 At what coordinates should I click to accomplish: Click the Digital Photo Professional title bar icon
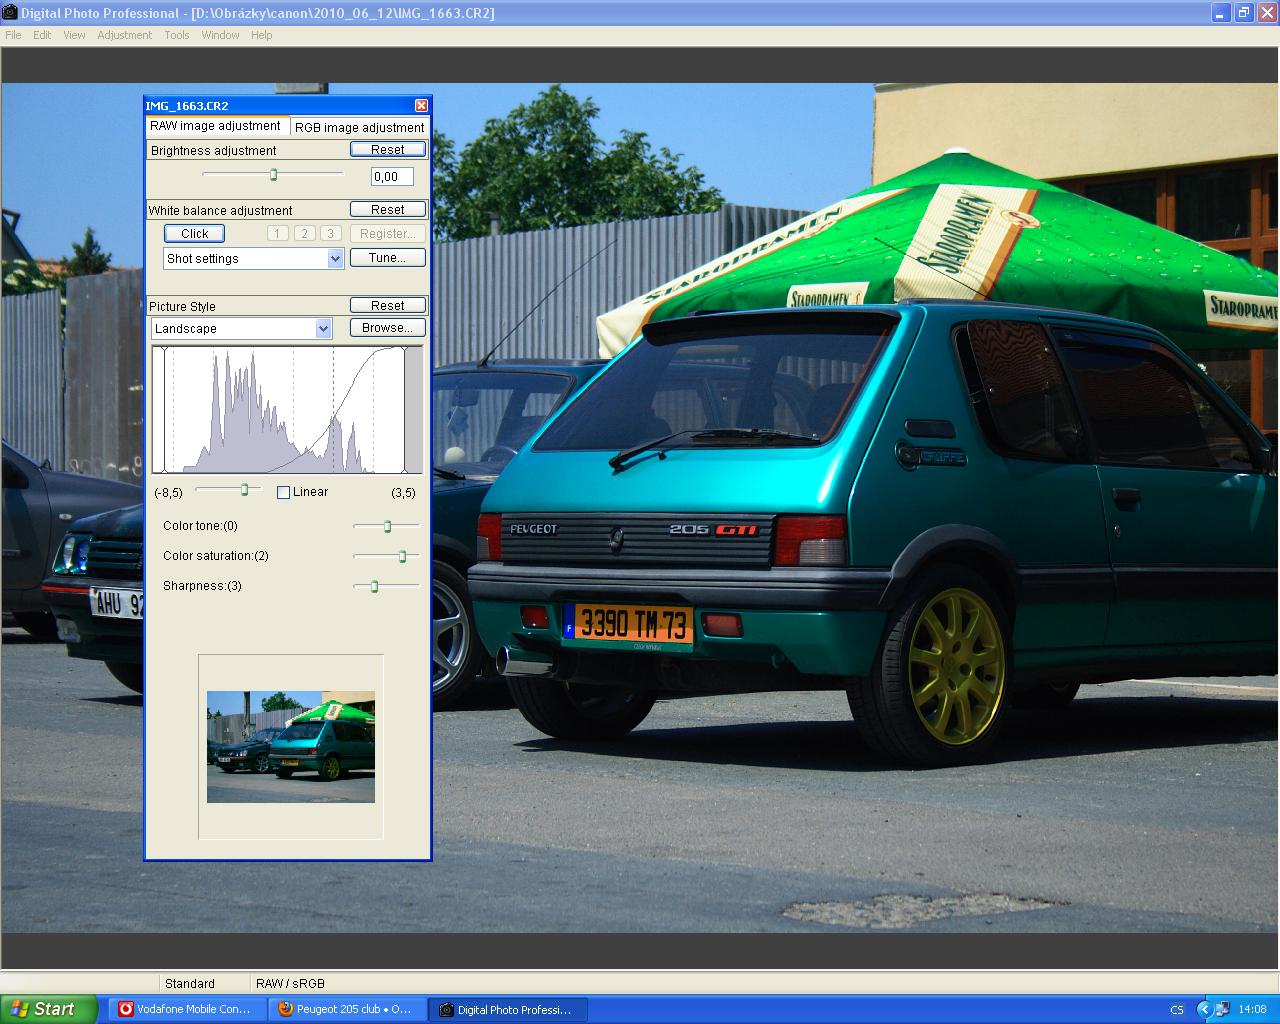pyautogui.click(x=10, y=13)
